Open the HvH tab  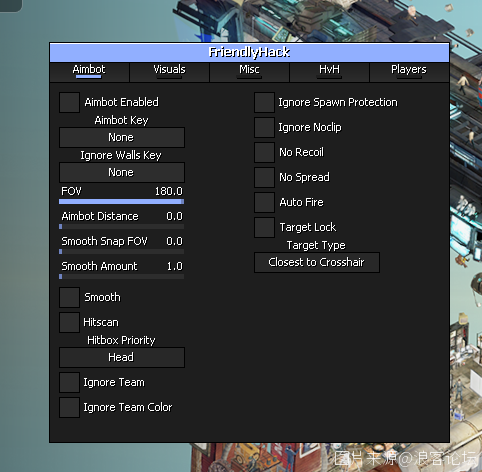tap(329, 72)
